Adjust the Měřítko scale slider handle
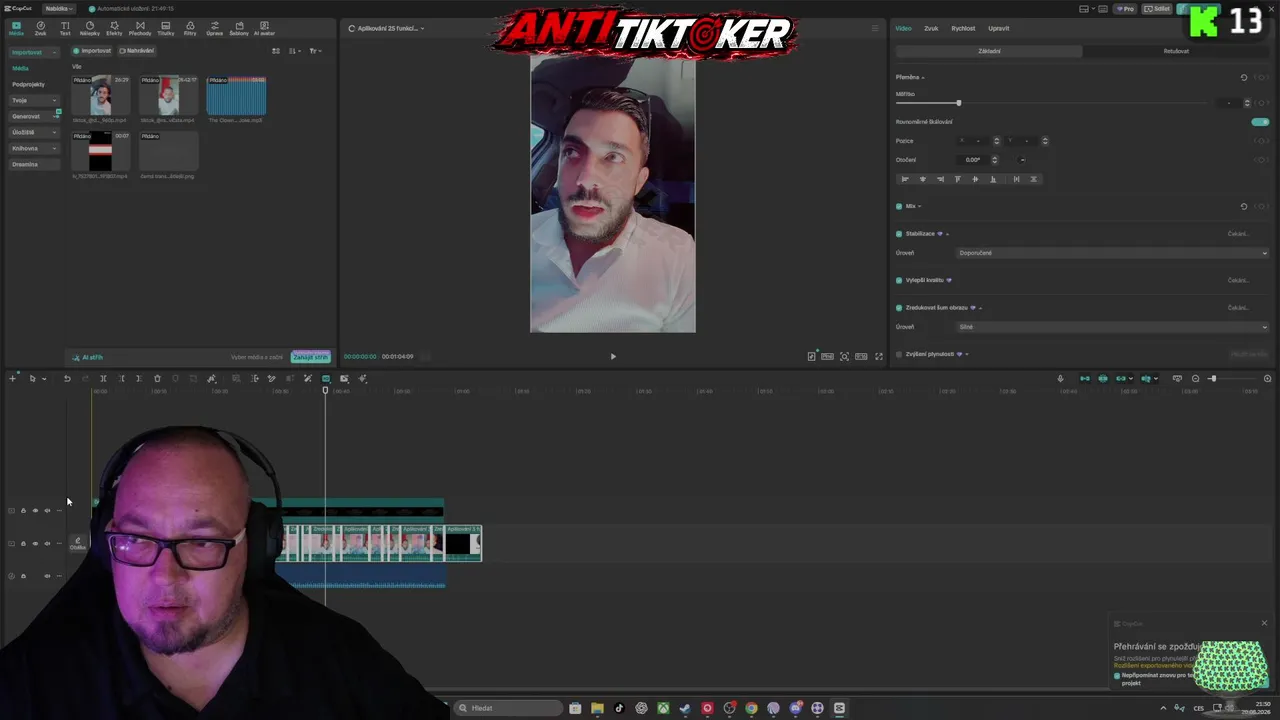The image size is (1280, 720). (x=958, y=103)
